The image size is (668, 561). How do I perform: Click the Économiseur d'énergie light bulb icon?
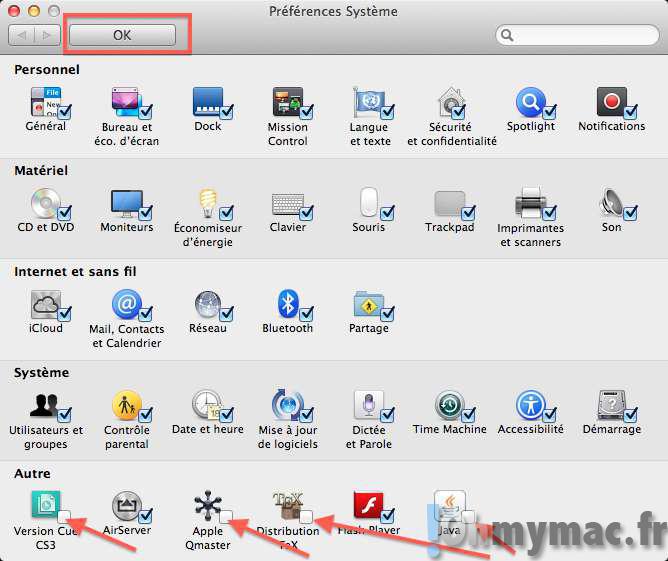tap(207, 203)
